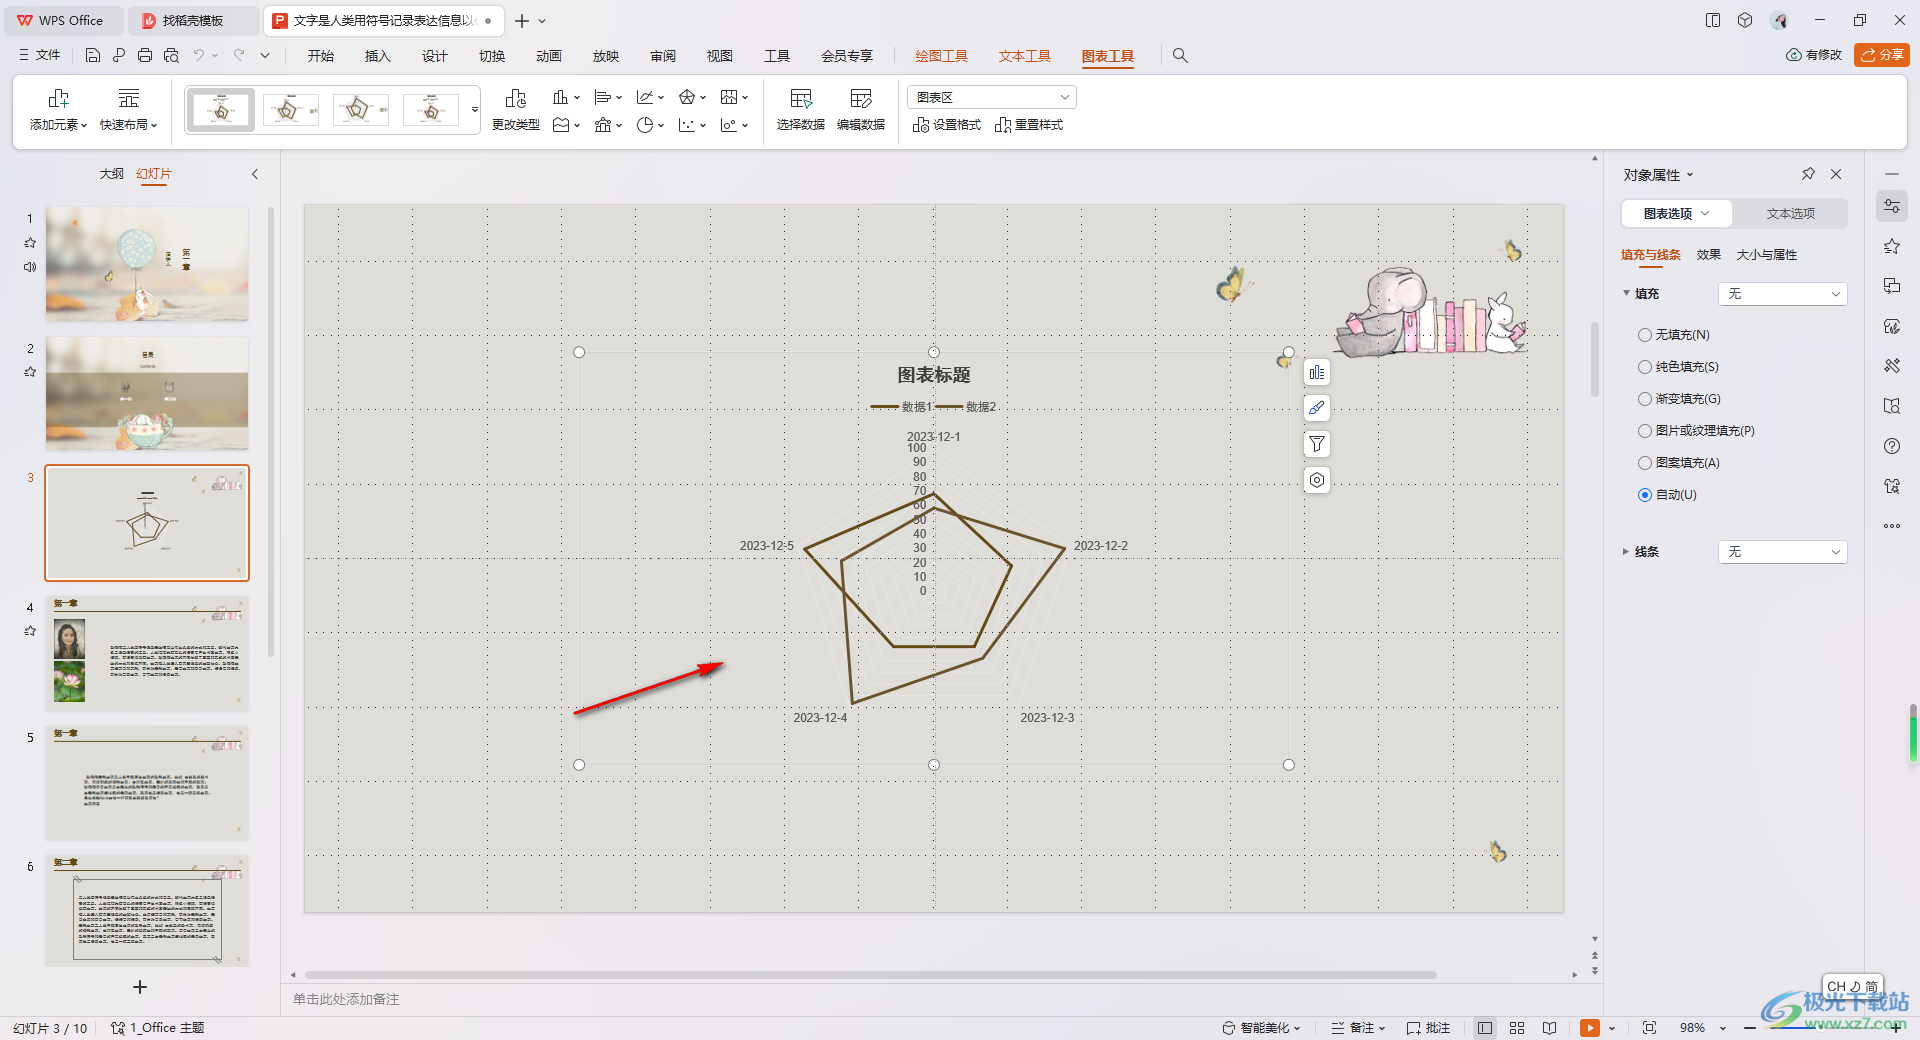Screen dimensions: 1920x1040
Task: Switch to Text Options (文本选项) tab
Action: [1790, 213]
